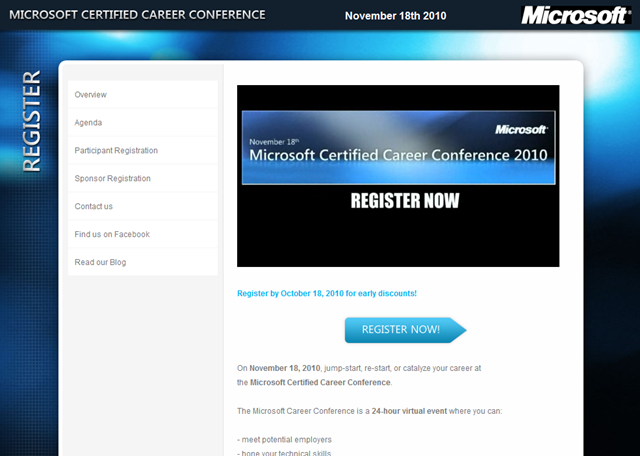Click the November 18th 2010 header date

point(395,17)
